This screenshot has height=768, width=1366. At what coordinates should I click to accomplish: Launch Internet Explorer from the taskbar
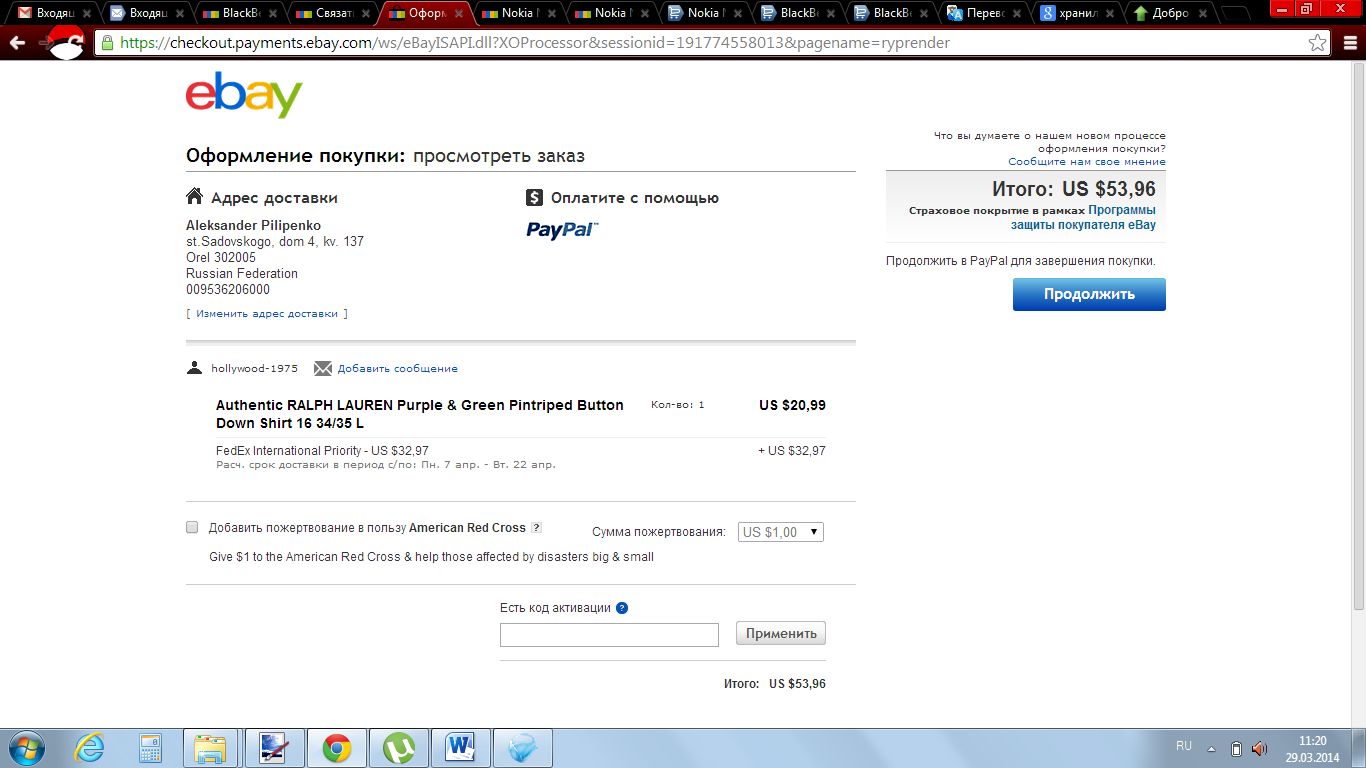coord(90,748)
